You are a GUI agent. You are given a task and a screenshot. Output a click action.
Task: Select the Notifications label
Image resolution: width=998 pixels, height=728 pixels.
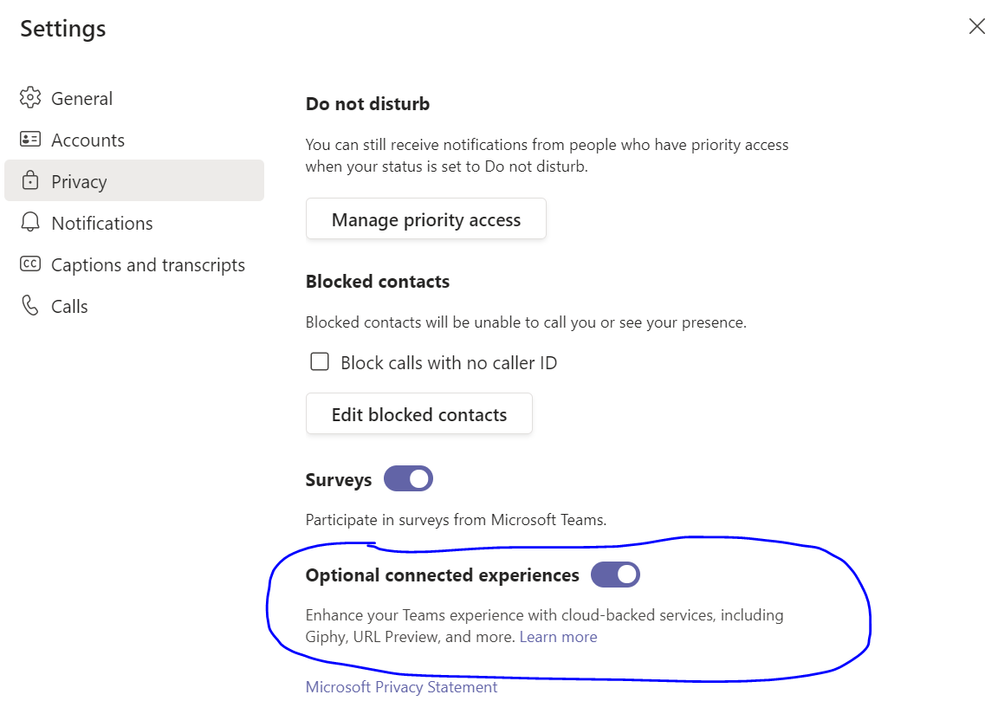point(102,223)
